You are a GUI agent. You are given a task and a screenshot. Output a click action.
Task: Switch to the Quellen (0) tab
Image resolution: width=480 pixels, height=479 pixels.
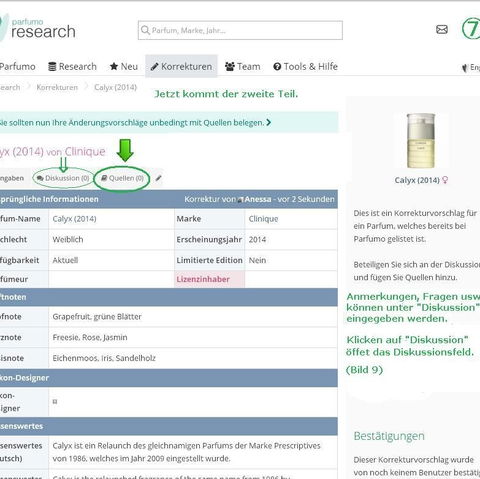[x=122, y=178]
